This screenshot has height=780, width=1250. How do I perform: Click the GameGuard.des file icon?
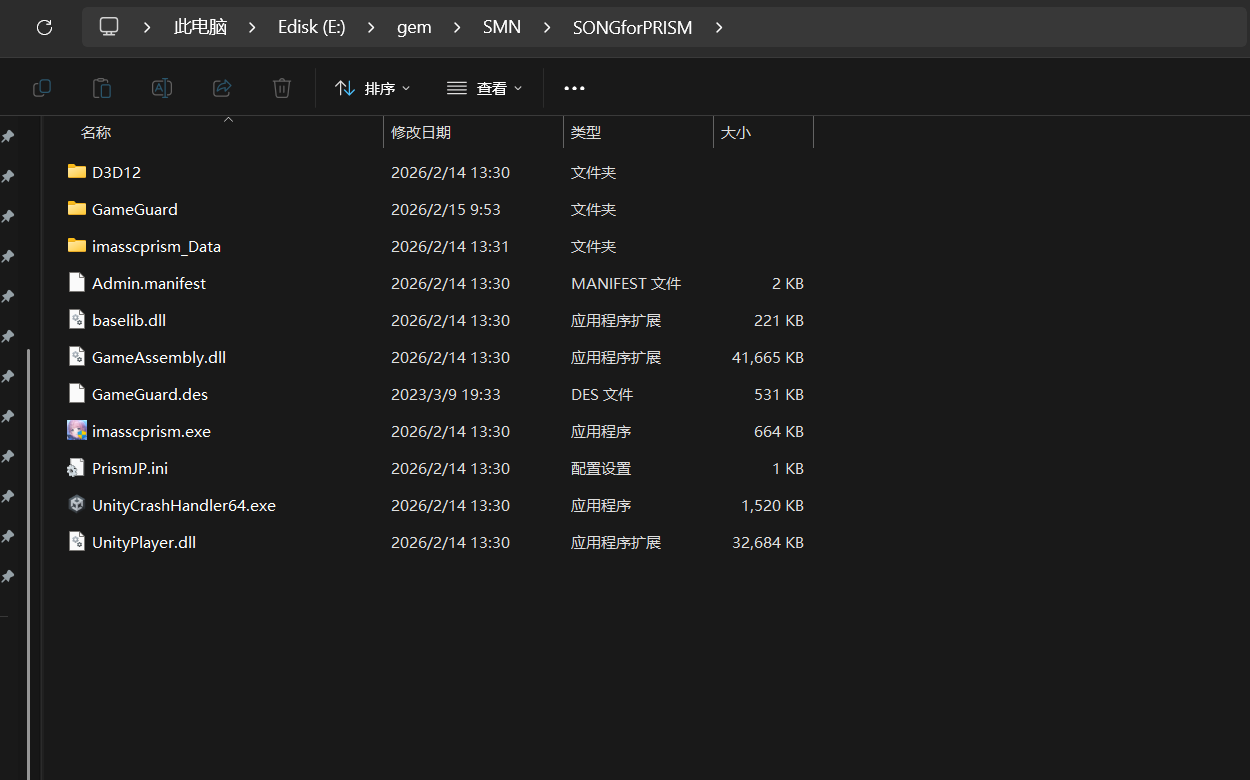coord(77,393)
